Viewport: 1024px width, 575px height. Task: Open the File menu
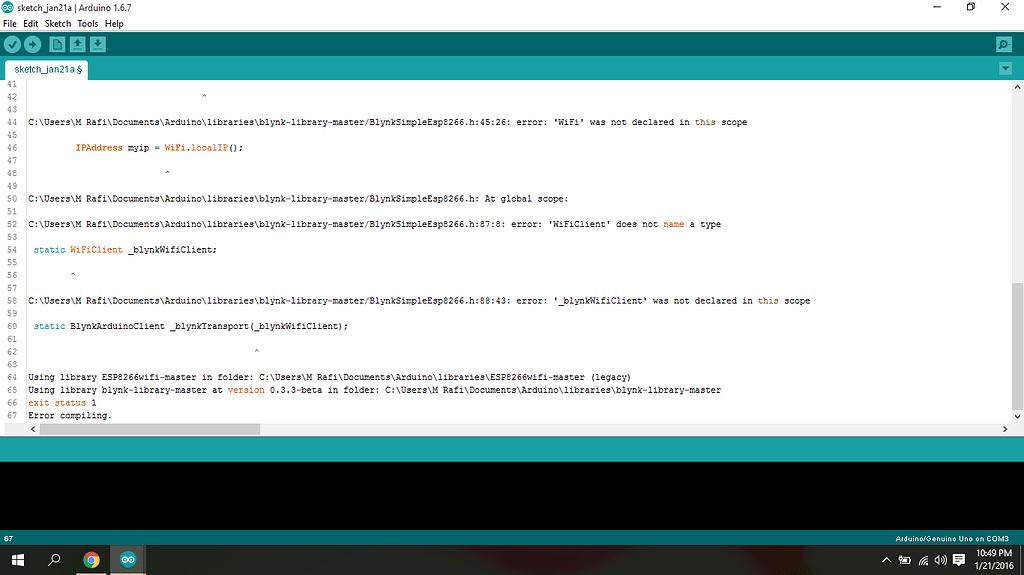tap(10, 23)
